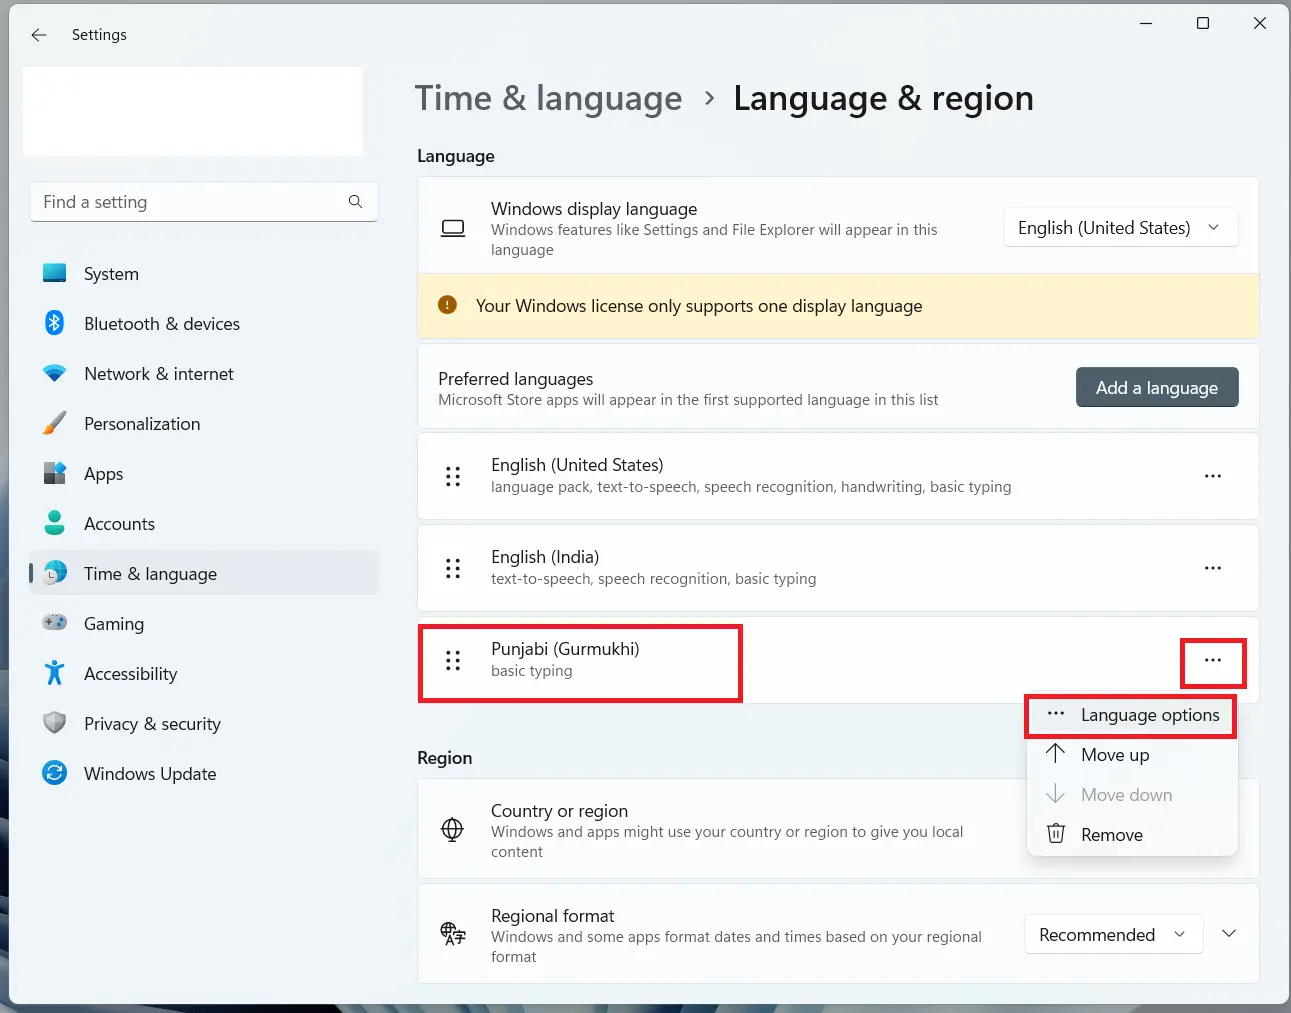Viewport: 1291px width, 1013px height.
Task: Open Privacy & security settings label
Action: pyautogui.click(x=152, y=724)
